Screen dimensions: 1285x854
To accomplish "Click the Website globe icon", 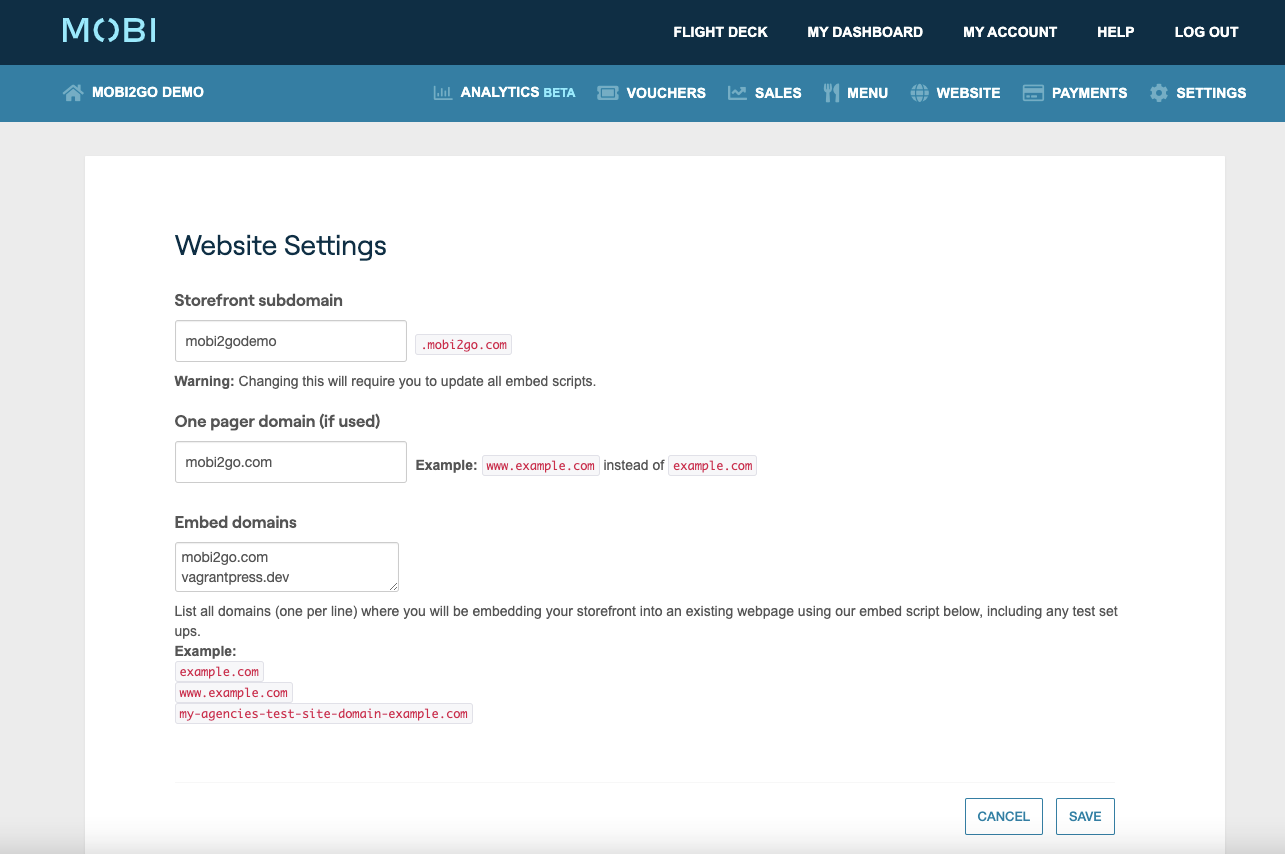I will [920, 93].
